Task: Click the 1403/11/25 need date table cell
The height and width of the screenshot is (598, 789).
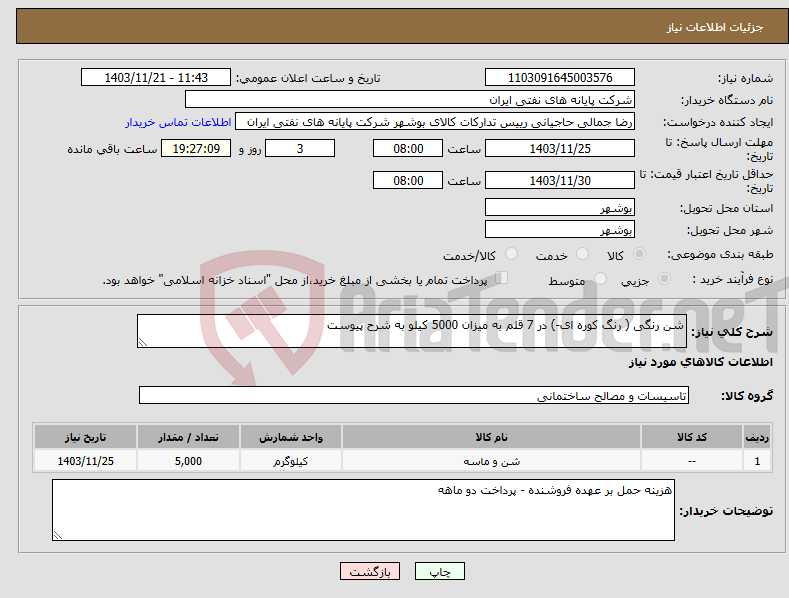Action: click(86, 461)
